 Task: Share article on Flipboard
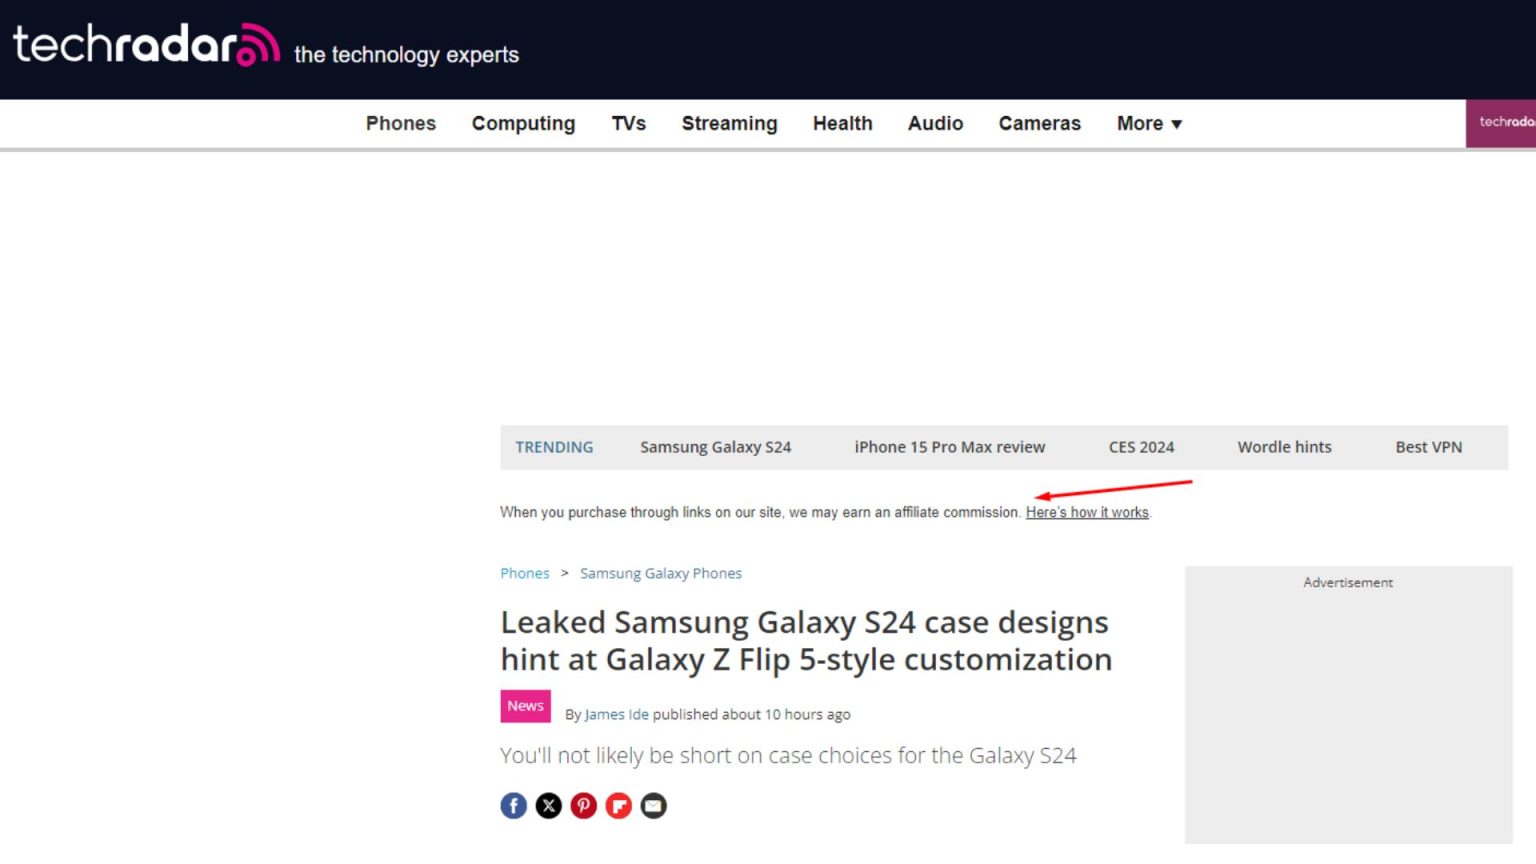(619, 806)
